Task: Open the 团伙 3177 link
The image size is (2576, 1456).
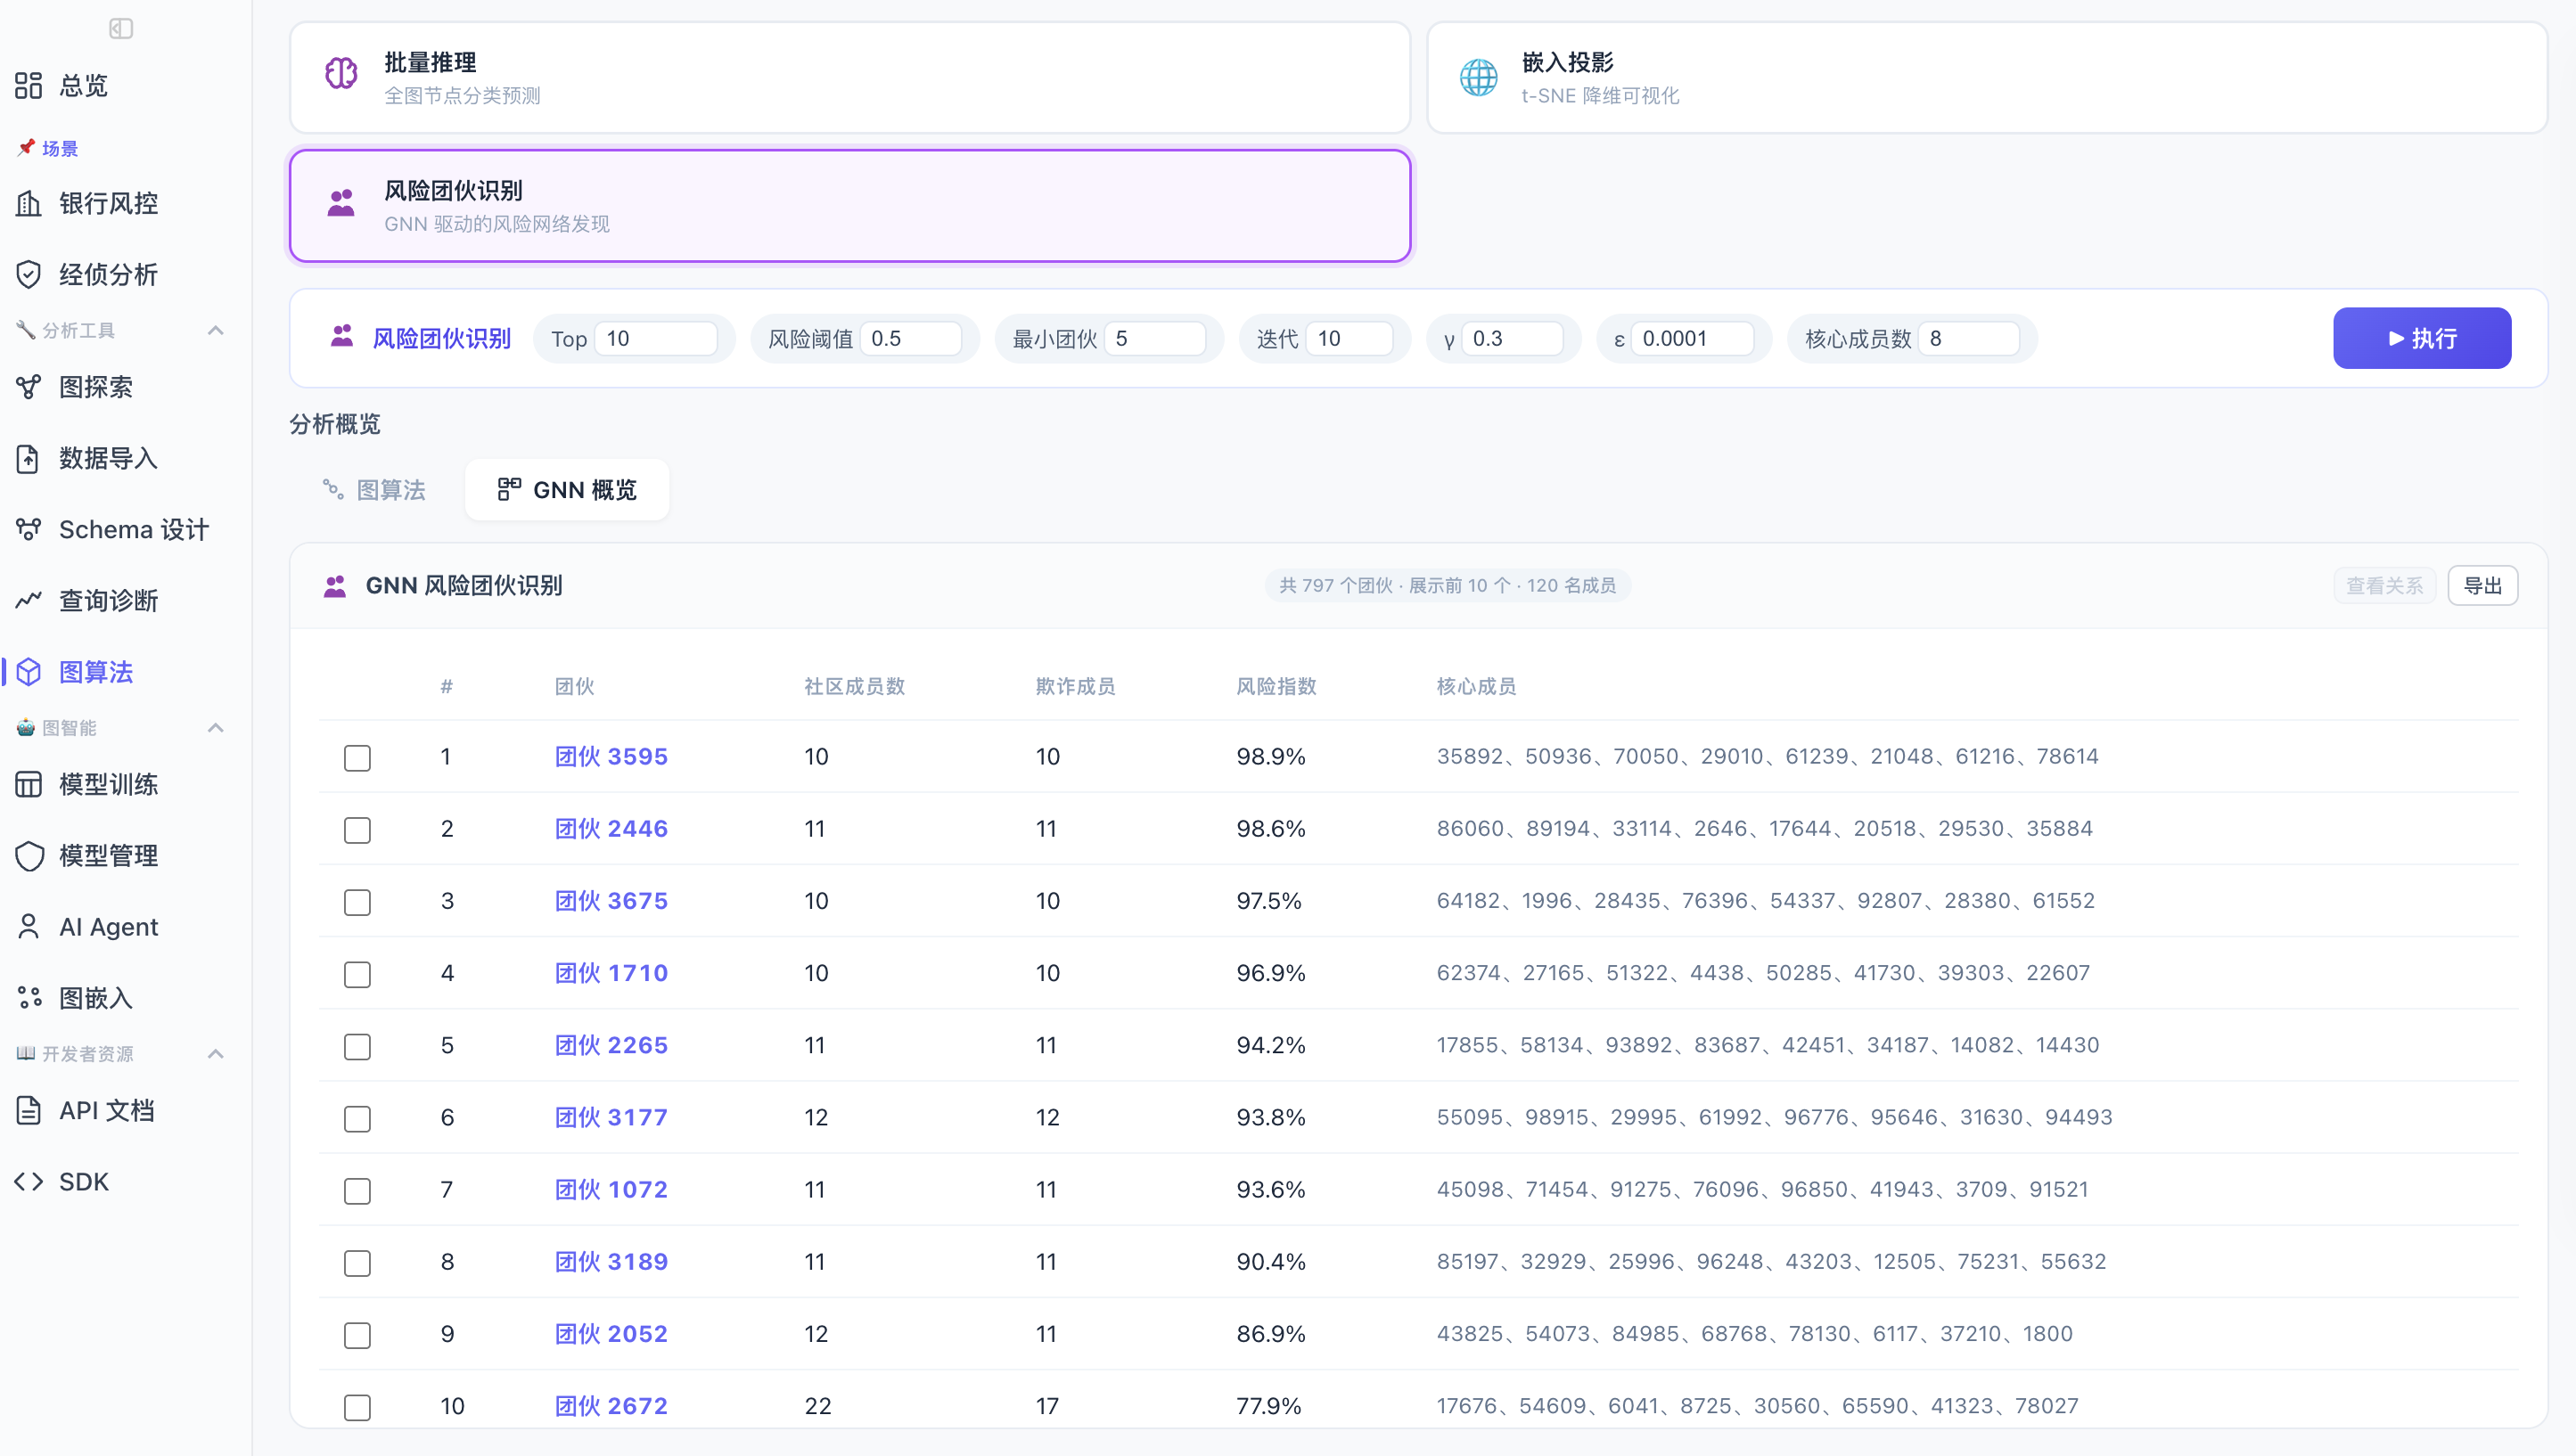Action: (x=611, y=1117)
